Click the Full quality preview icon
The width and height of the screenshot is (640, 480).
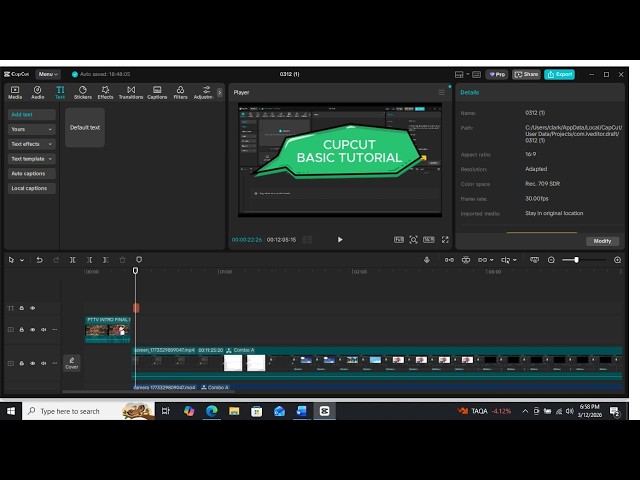pos(399,240)
